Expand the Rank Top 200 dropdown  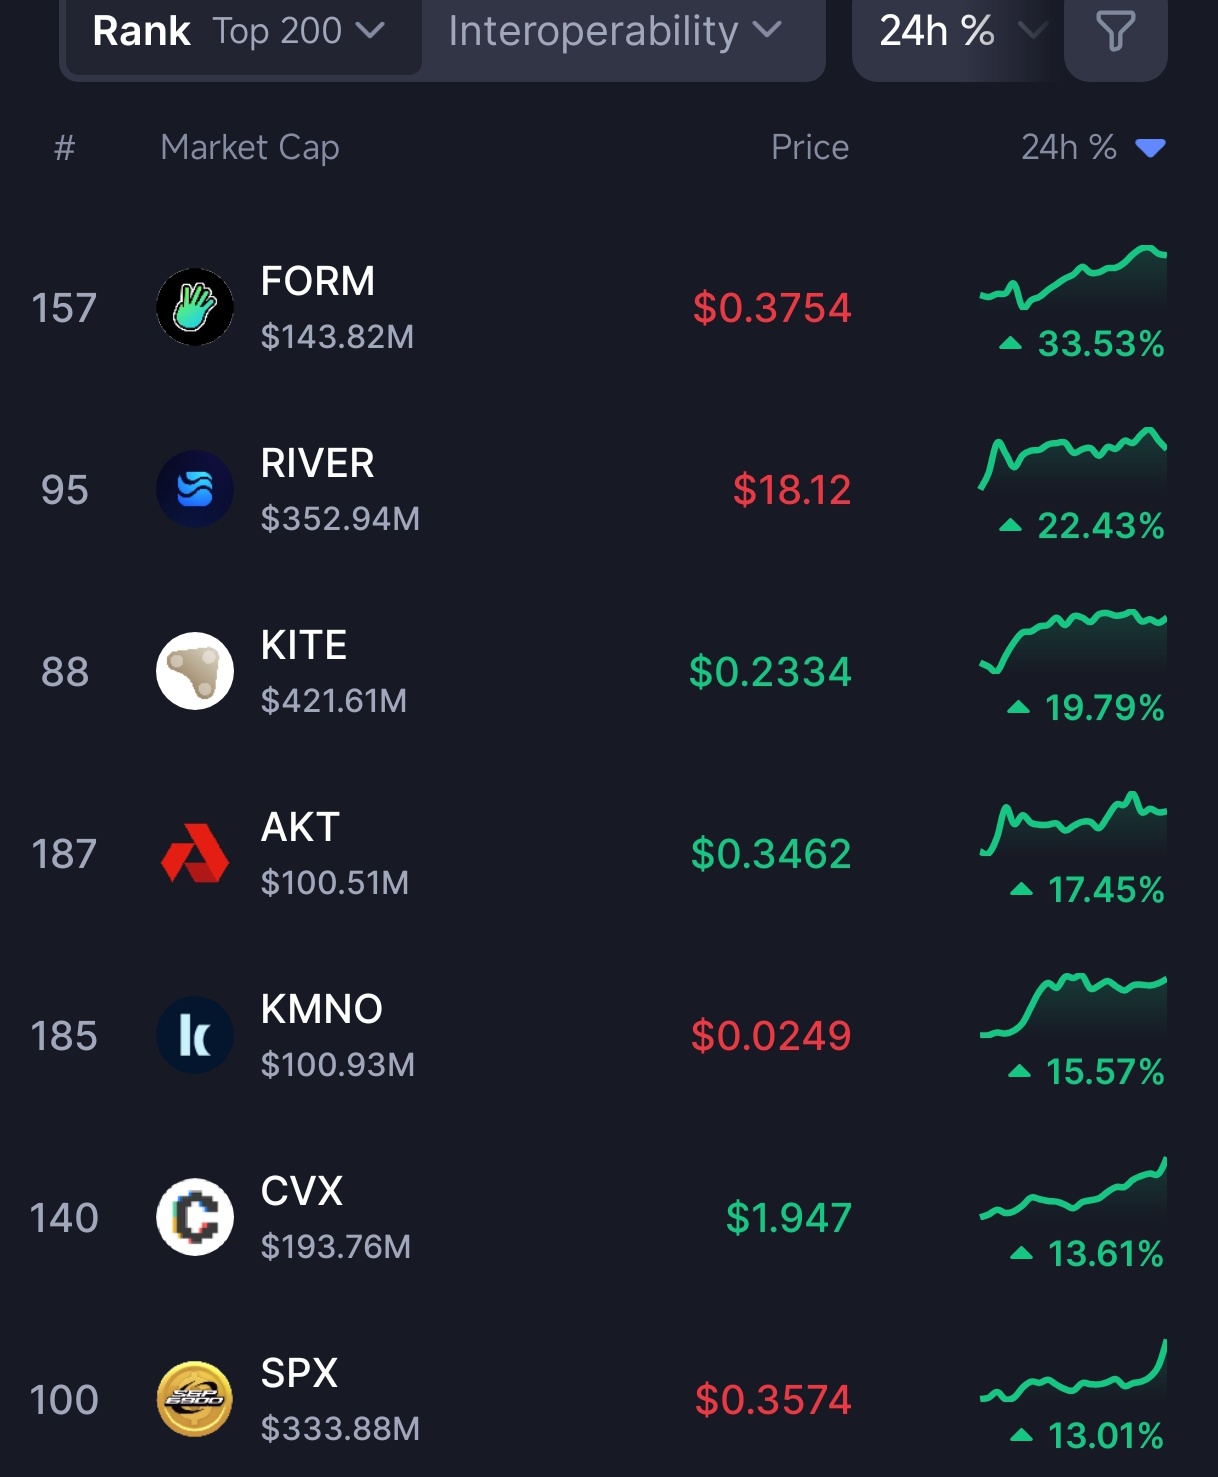point(240,32)
